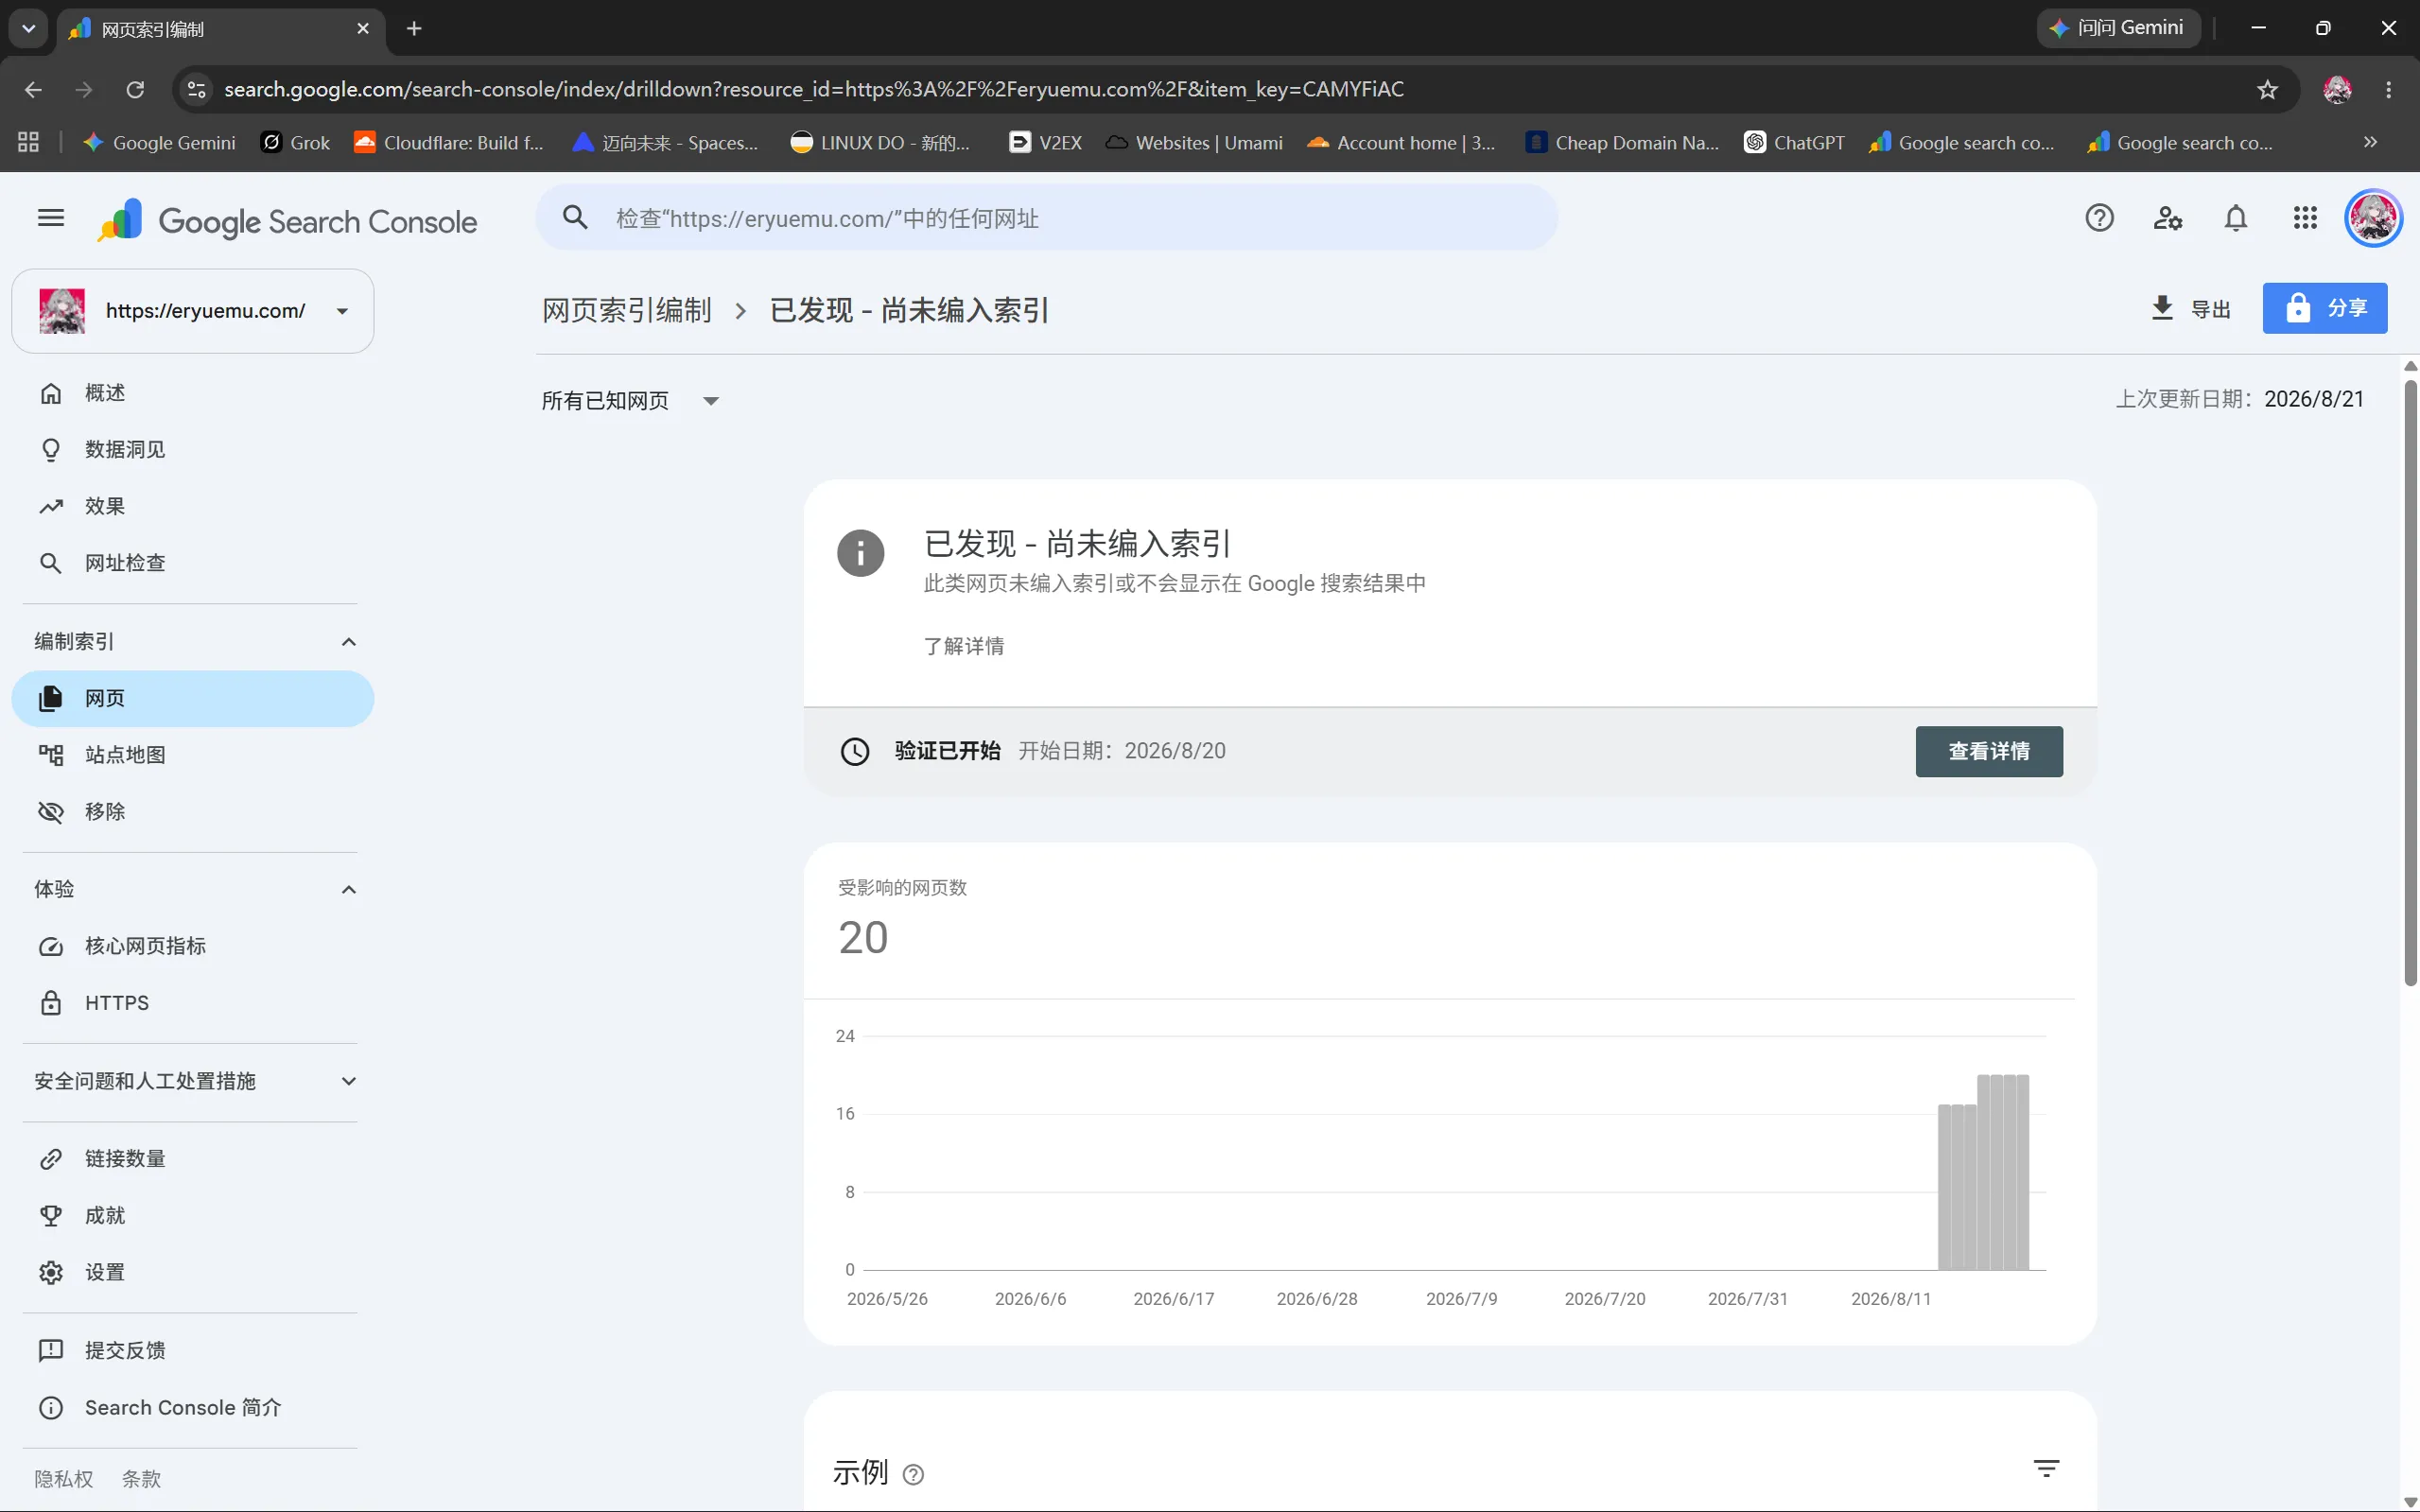Click the 了解详情 link
2420x1512 pixels.
[964, 646]
